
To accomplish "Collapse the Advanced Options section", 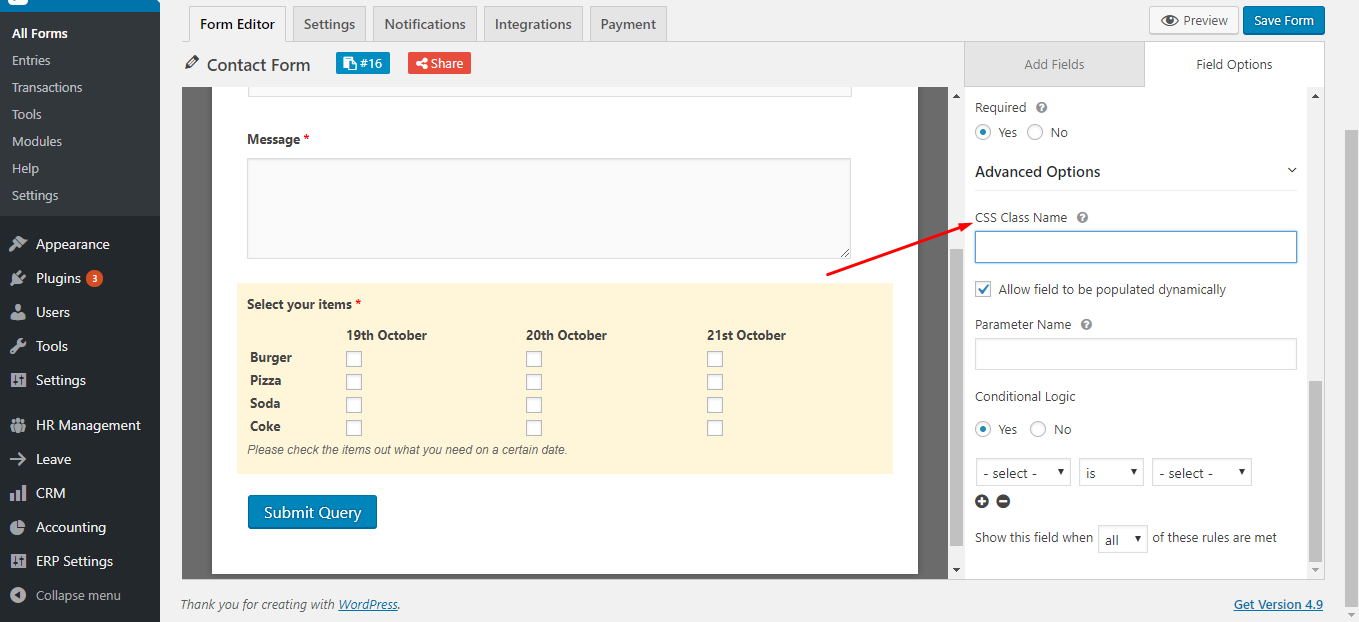I will tap(1291, 170).
